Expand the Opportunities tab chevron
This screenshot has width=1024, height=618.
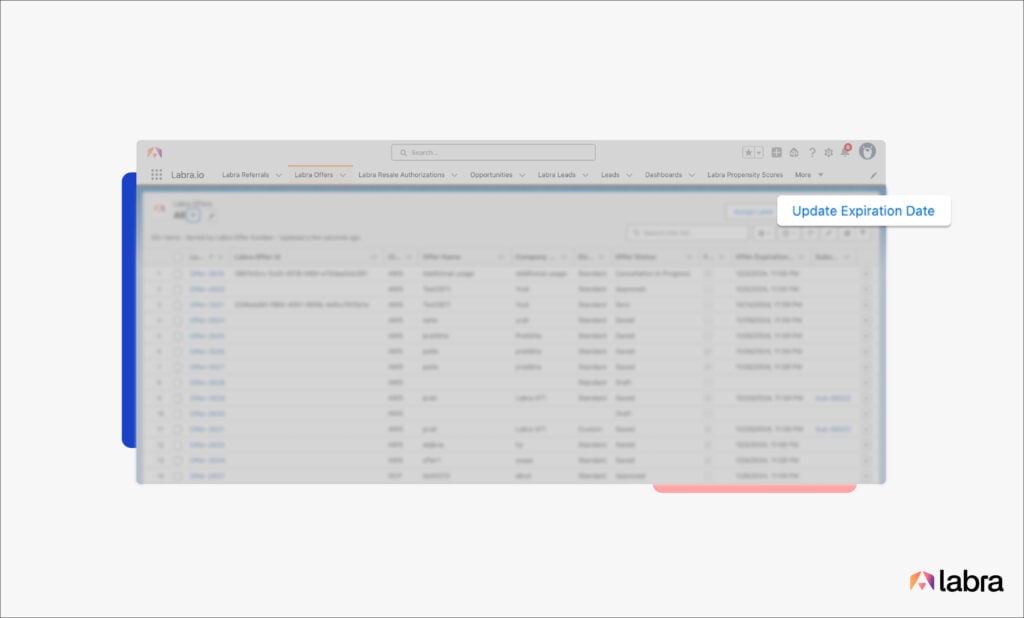pos(522,175)
